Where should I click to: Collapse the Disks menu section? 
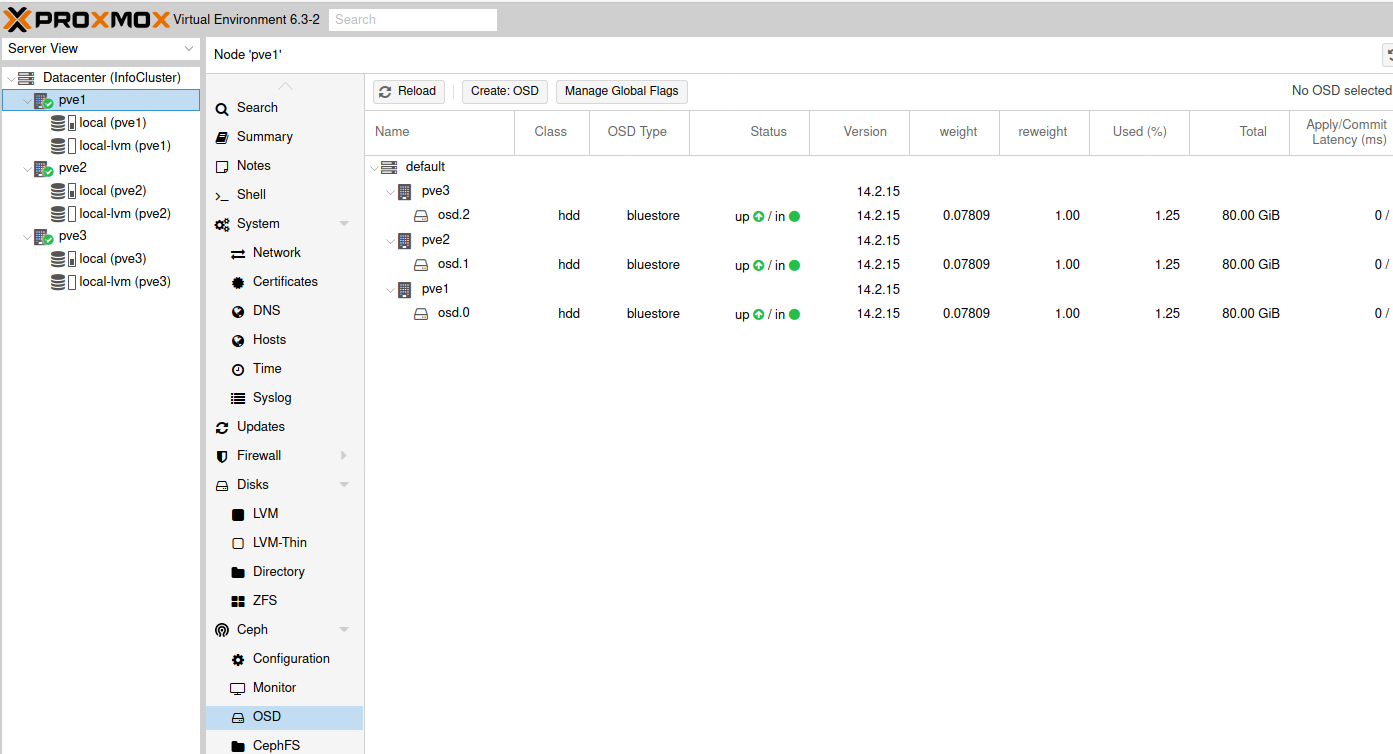click(344, 485)
